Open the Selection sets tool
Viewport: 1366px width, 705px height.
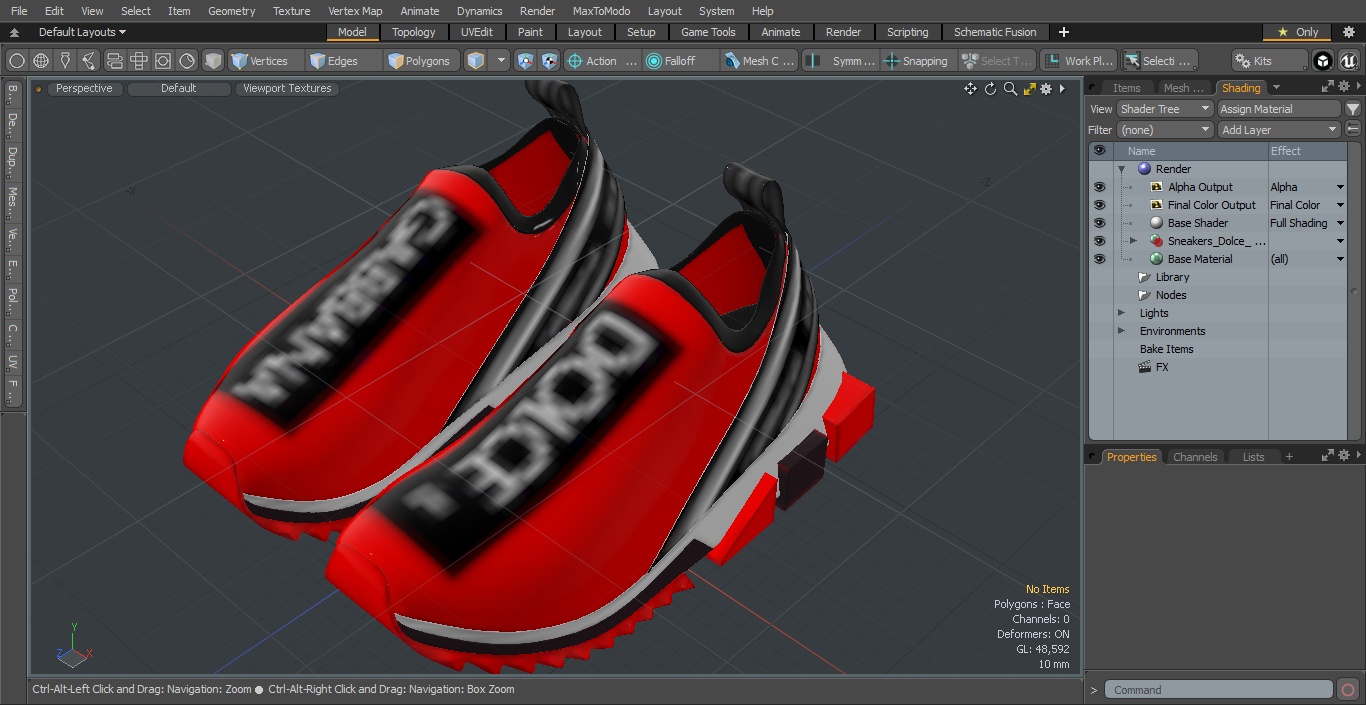1158,61
